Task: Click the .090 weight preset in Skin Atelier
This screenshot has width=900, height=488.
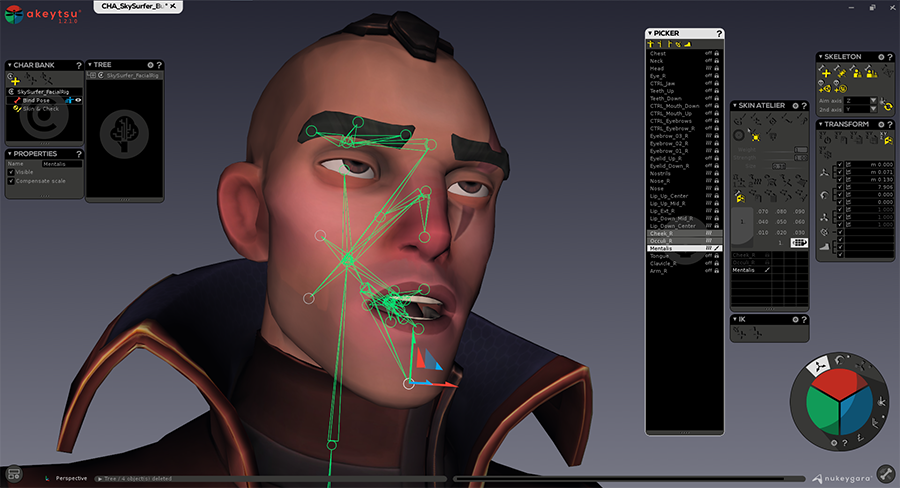Action: (799, 211)
